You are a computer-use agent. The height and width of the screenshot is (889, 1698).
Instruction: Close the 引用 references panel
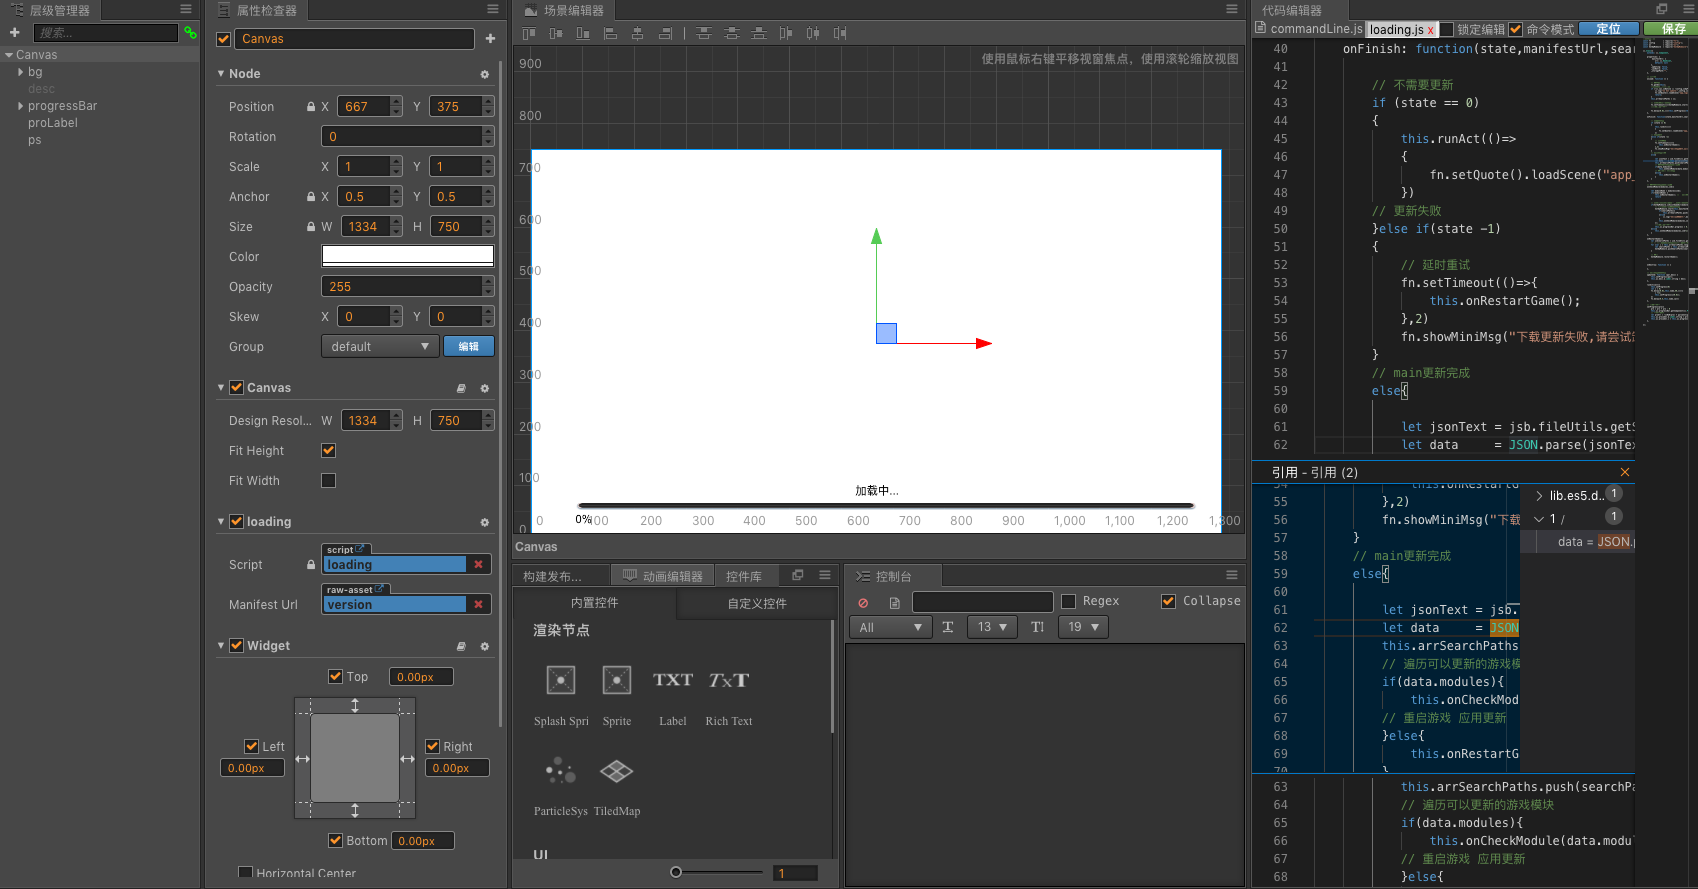pos(1625,472)
